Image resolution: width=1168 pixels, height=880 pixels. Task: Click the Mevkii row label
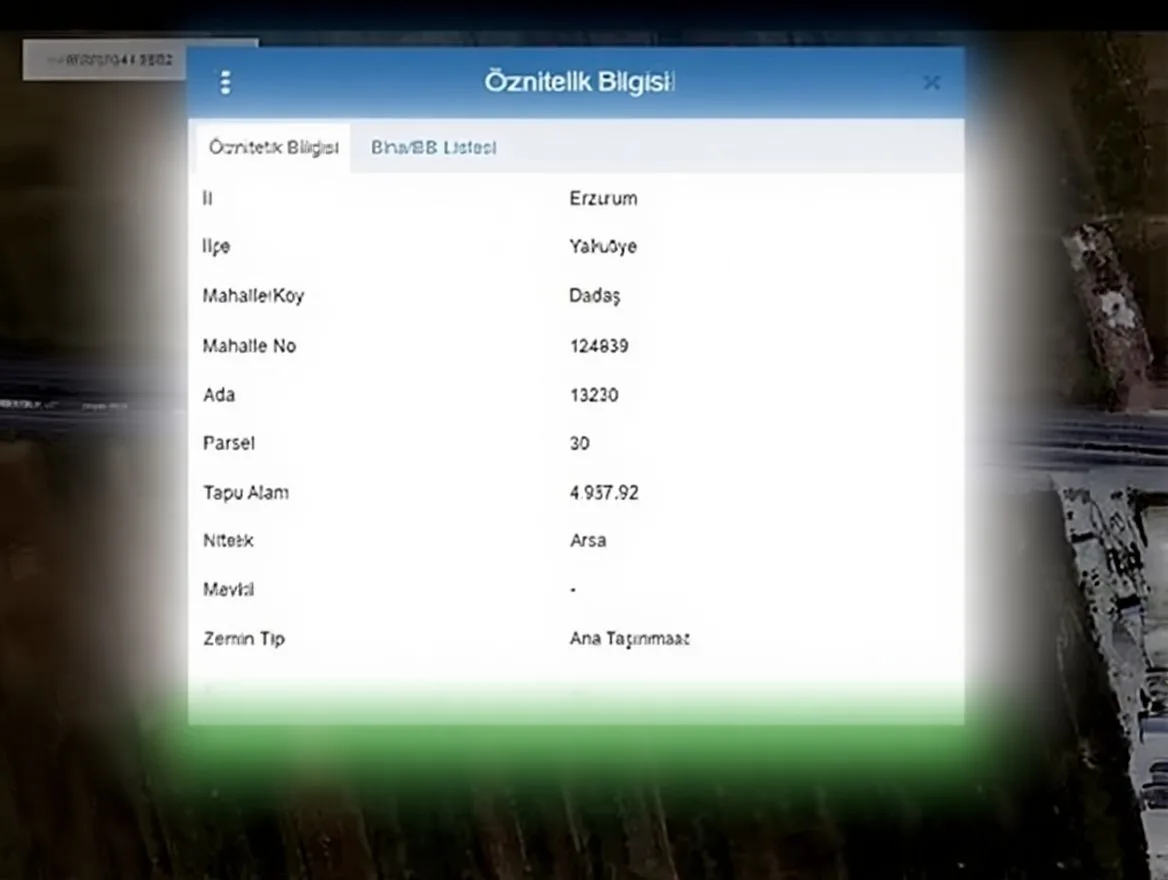229,589
